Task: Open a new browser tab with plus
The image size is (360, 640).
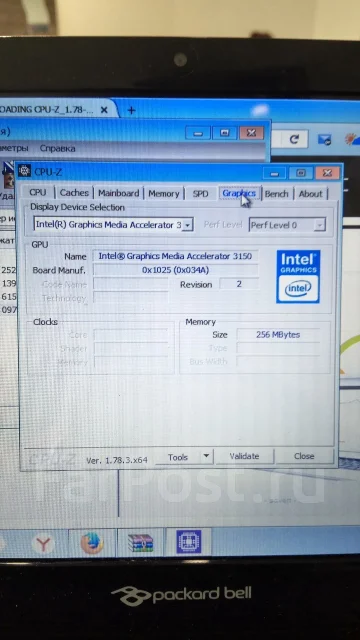Action: tap(131, 111)
